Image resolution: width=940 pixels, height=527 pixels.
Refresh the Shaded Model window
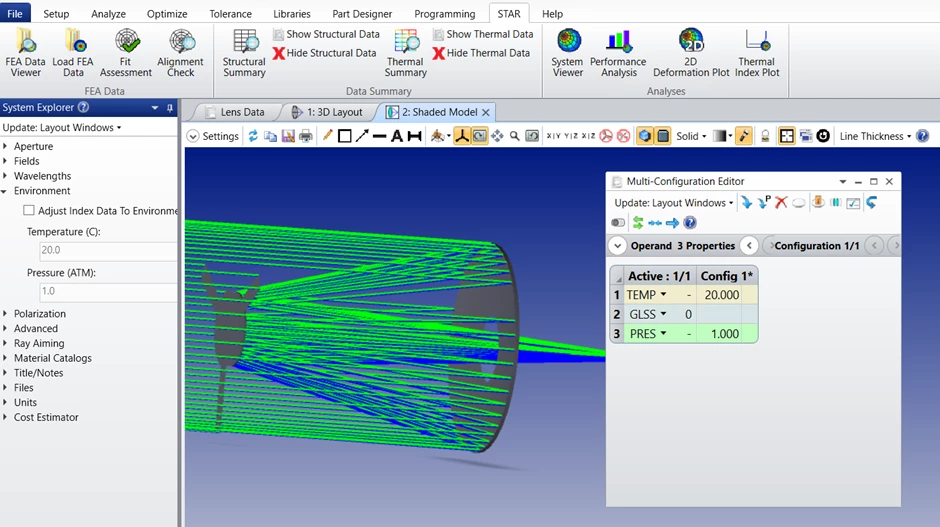tap(253, 136)
